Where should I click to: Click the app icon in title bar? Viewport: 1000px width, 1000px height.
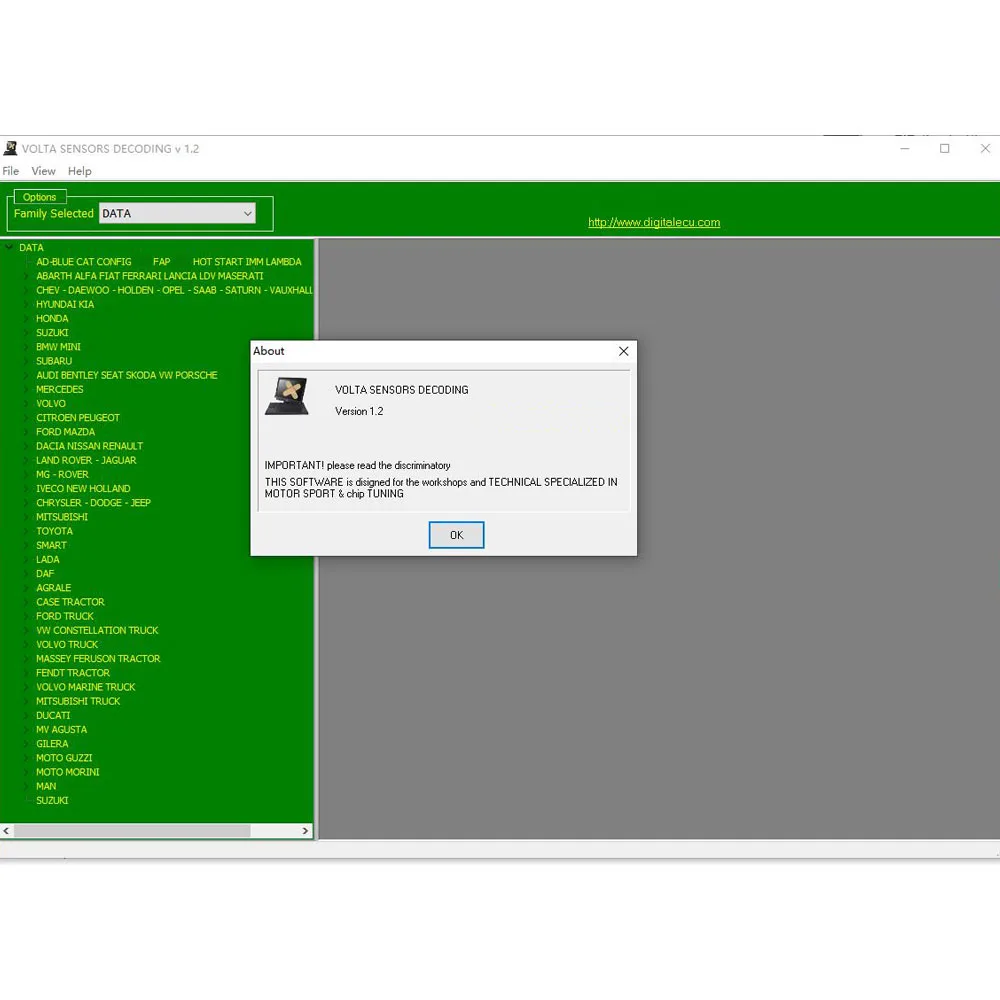click(x=10, y=148)
